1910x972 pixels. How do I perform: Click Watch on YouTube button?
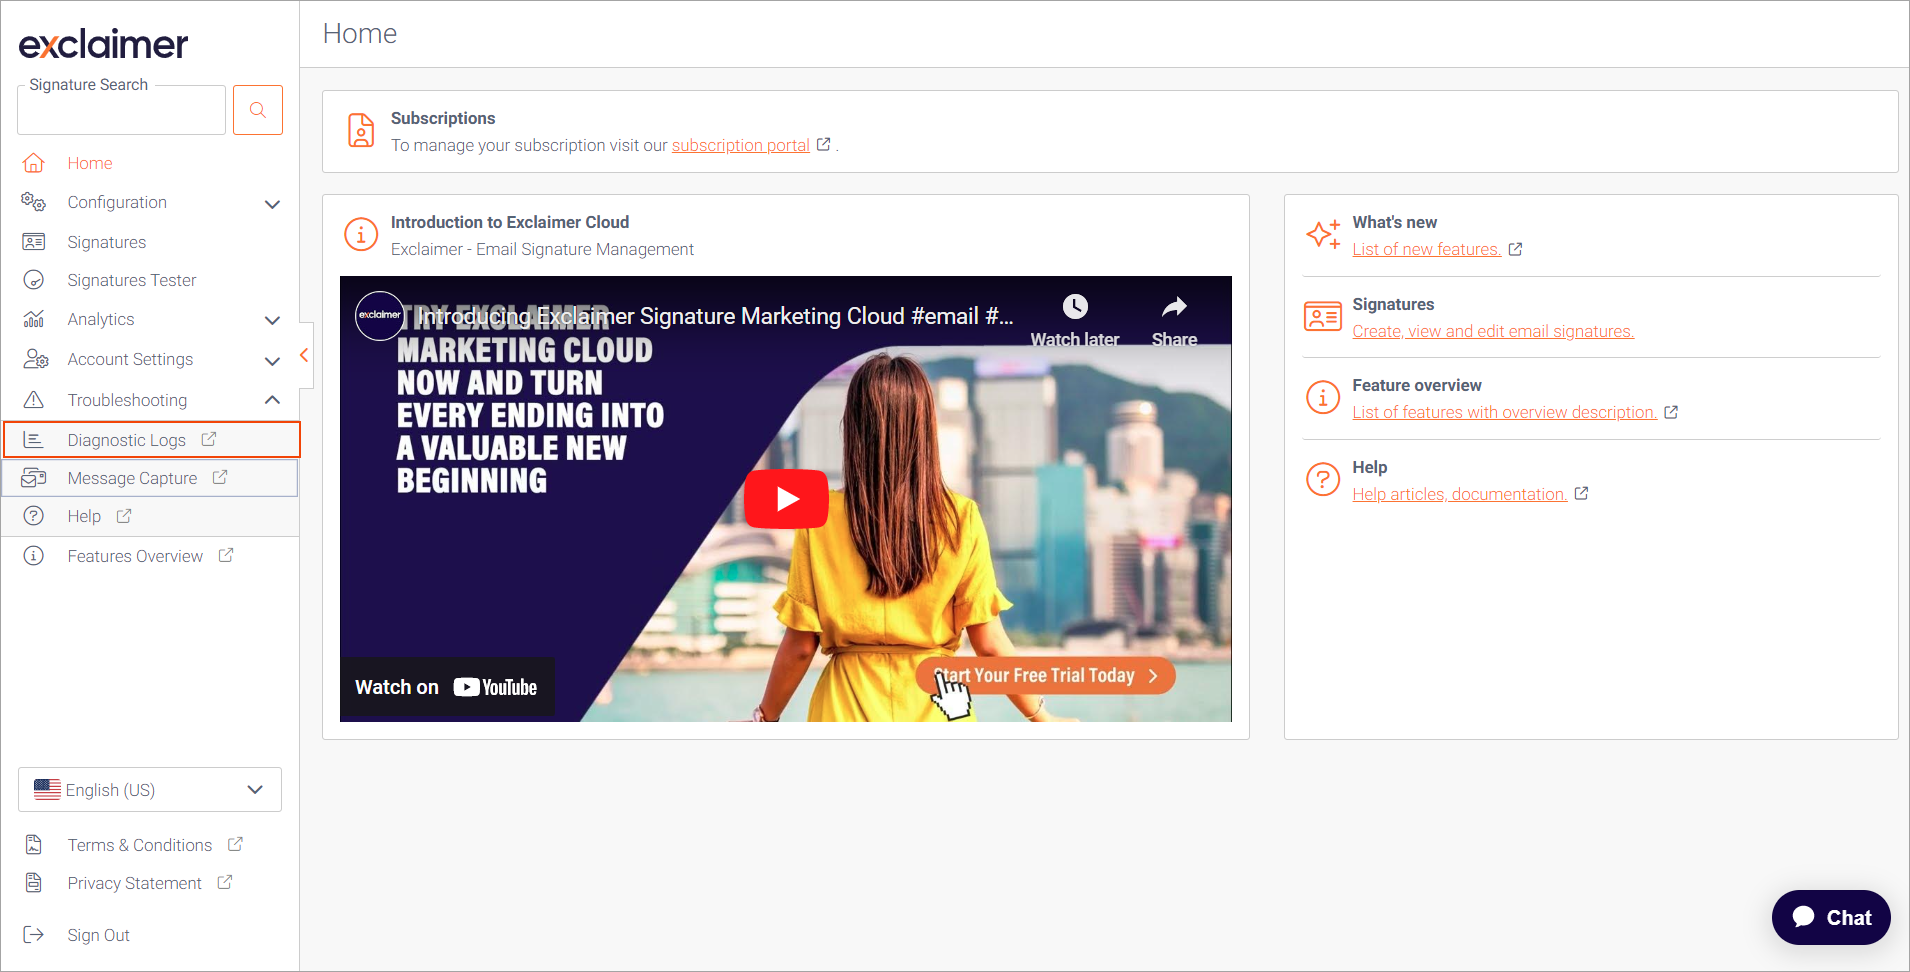(x=447, y=687)
